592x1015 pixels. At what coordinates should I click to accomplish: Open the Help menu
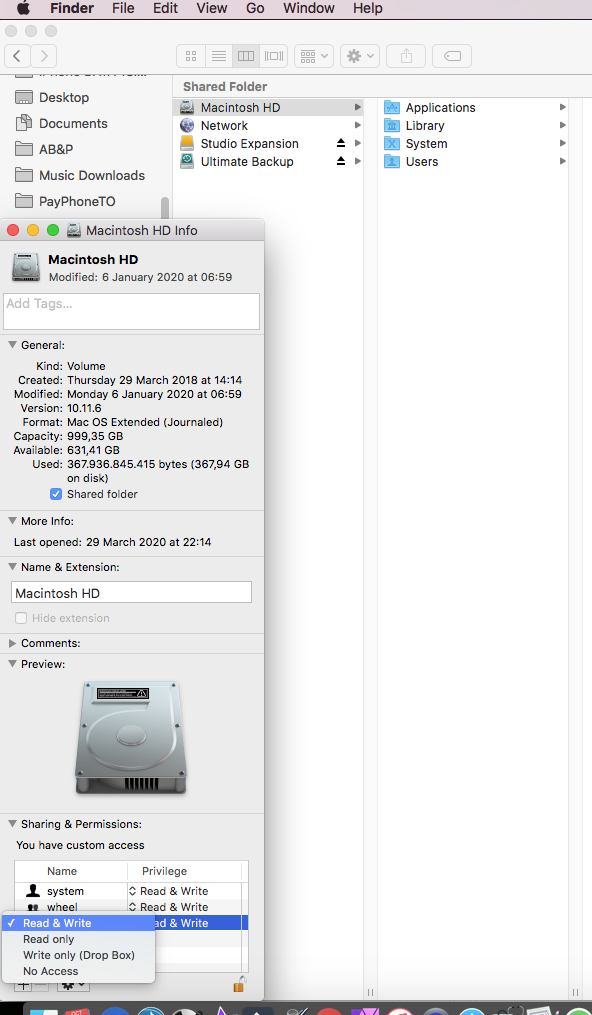pyautogui.click(x=367, y=8)
